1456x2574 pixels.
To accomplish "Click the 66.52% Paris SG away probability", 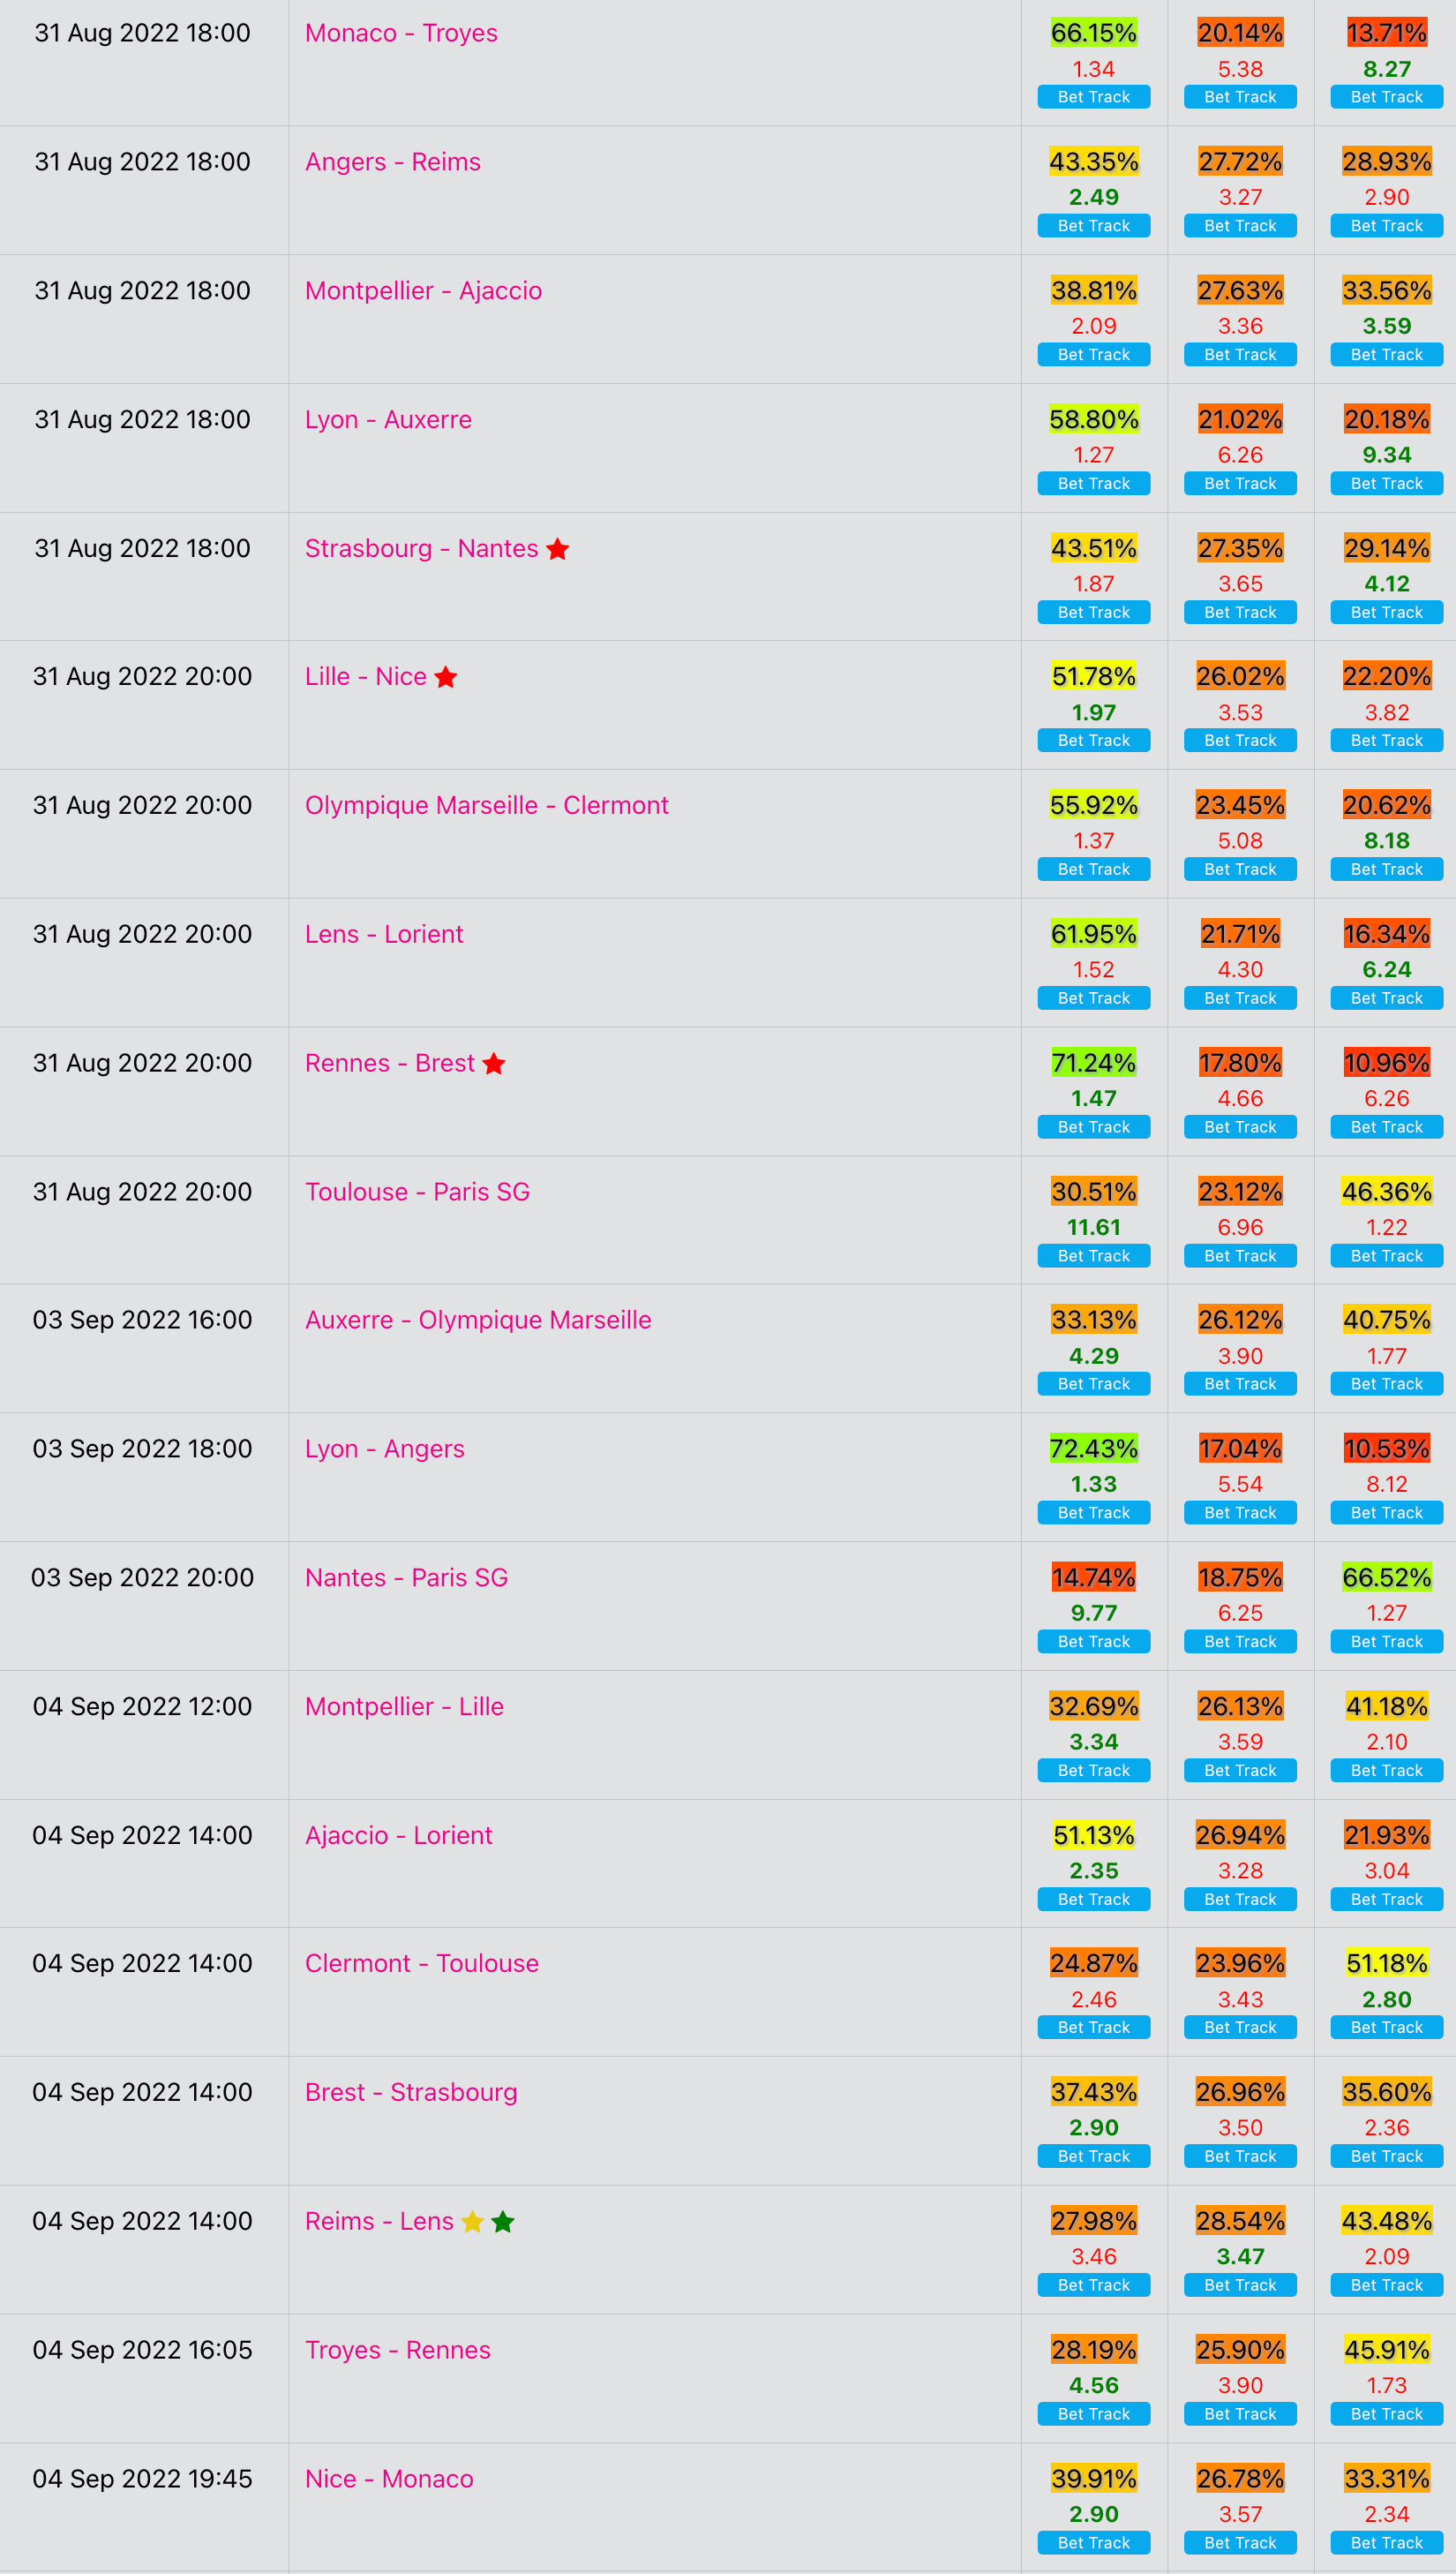I will click(x=1386, y=1578).
